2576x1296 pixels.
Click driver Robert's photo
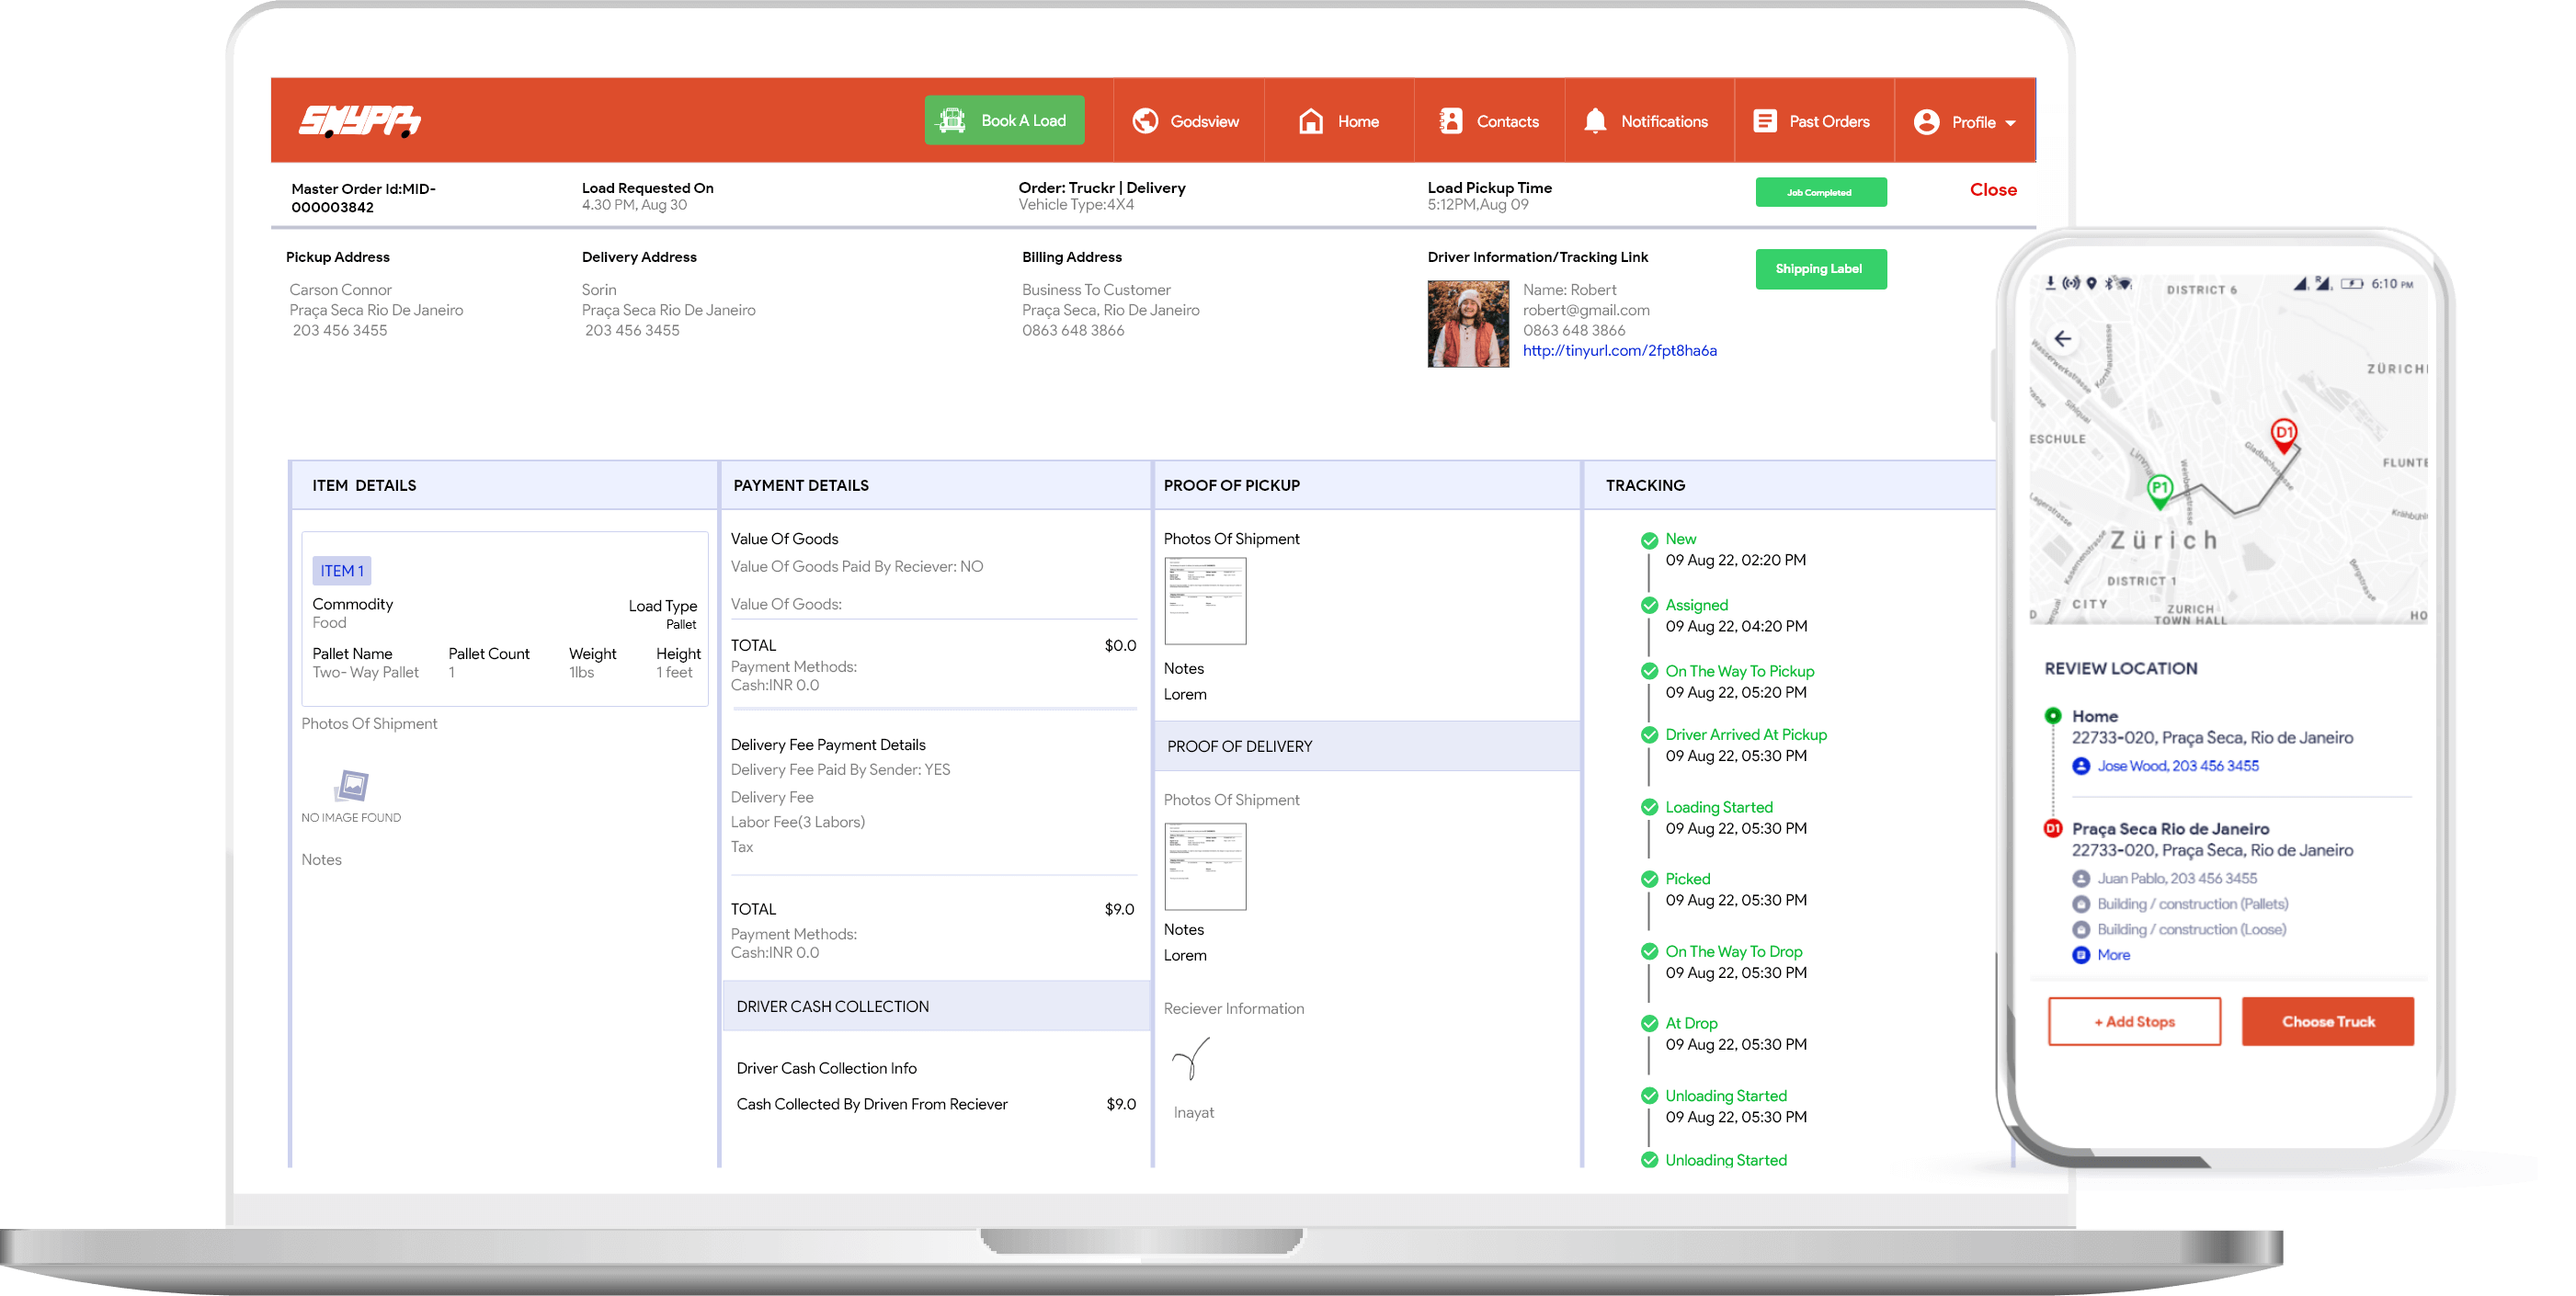1468,324
